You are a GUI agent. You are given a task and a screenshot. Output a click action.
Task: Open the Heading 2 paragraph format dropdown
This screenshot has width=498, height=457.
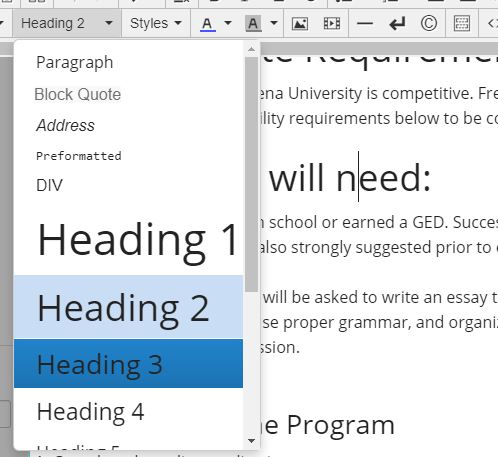pos(67,23)
